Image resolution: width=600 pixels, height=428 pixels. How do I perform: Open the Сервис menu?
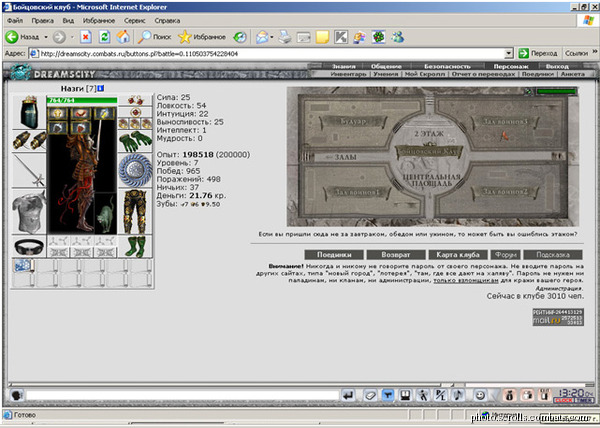135,21
